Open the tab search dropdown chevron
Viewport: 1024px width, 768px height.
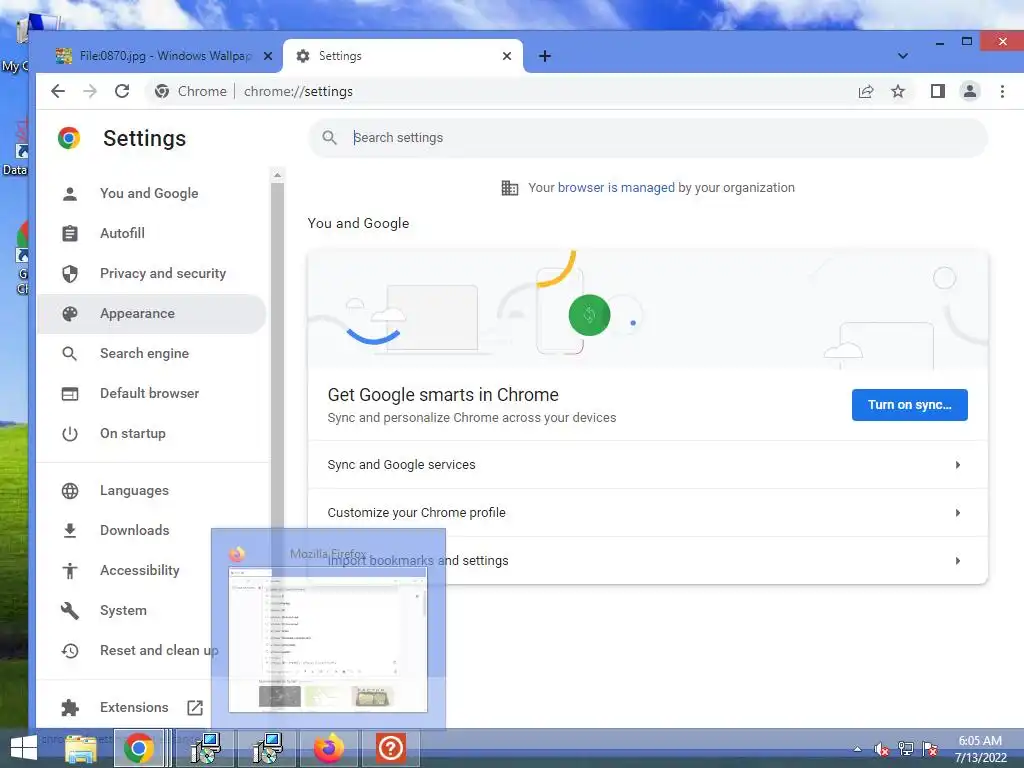point(903,56)
